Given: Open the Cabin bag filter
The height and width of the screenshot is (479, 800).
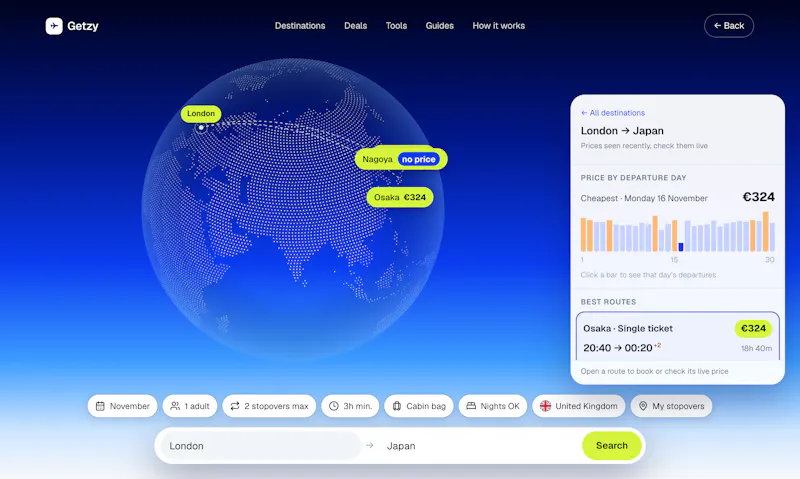Looking at the screenshot, I should tap(419, 406).
